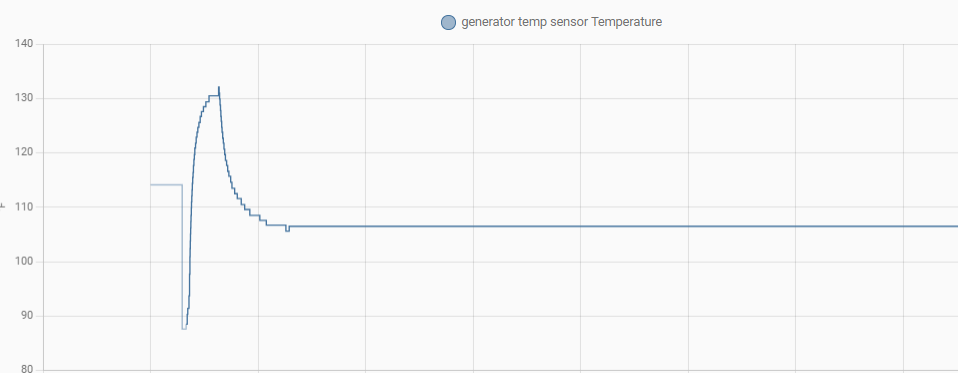Select the lowest point of the faded line
The width and height of the screenshot is (958, 373).
(184, 329)
